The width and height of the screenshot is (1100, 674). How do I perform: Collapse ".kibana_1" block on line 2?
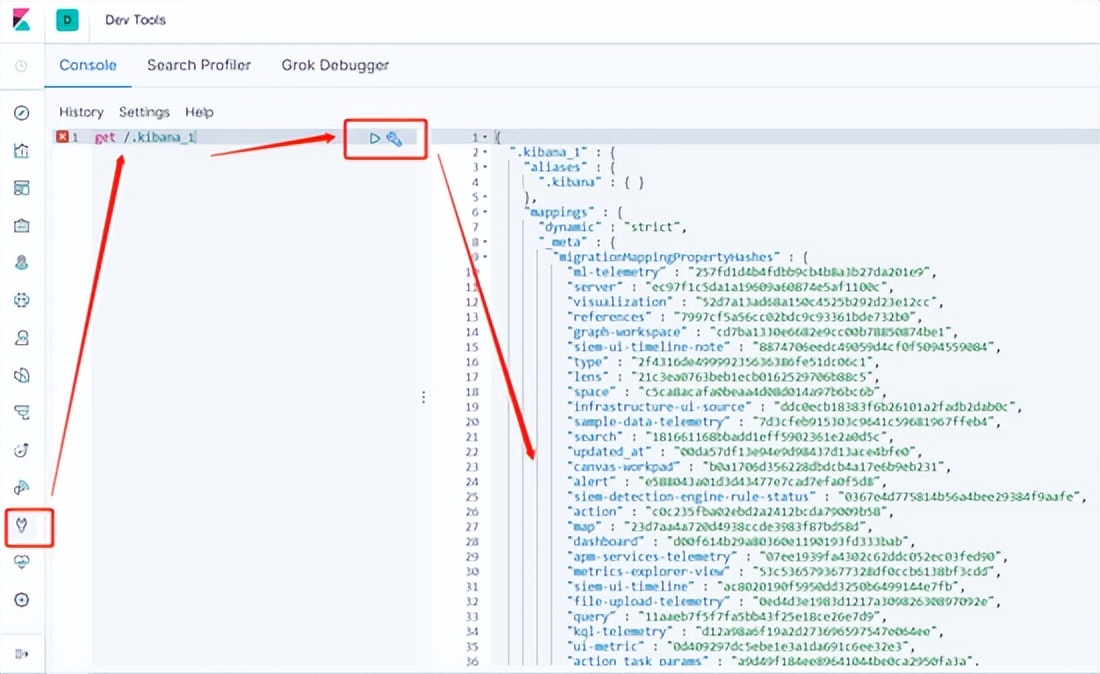485,152
